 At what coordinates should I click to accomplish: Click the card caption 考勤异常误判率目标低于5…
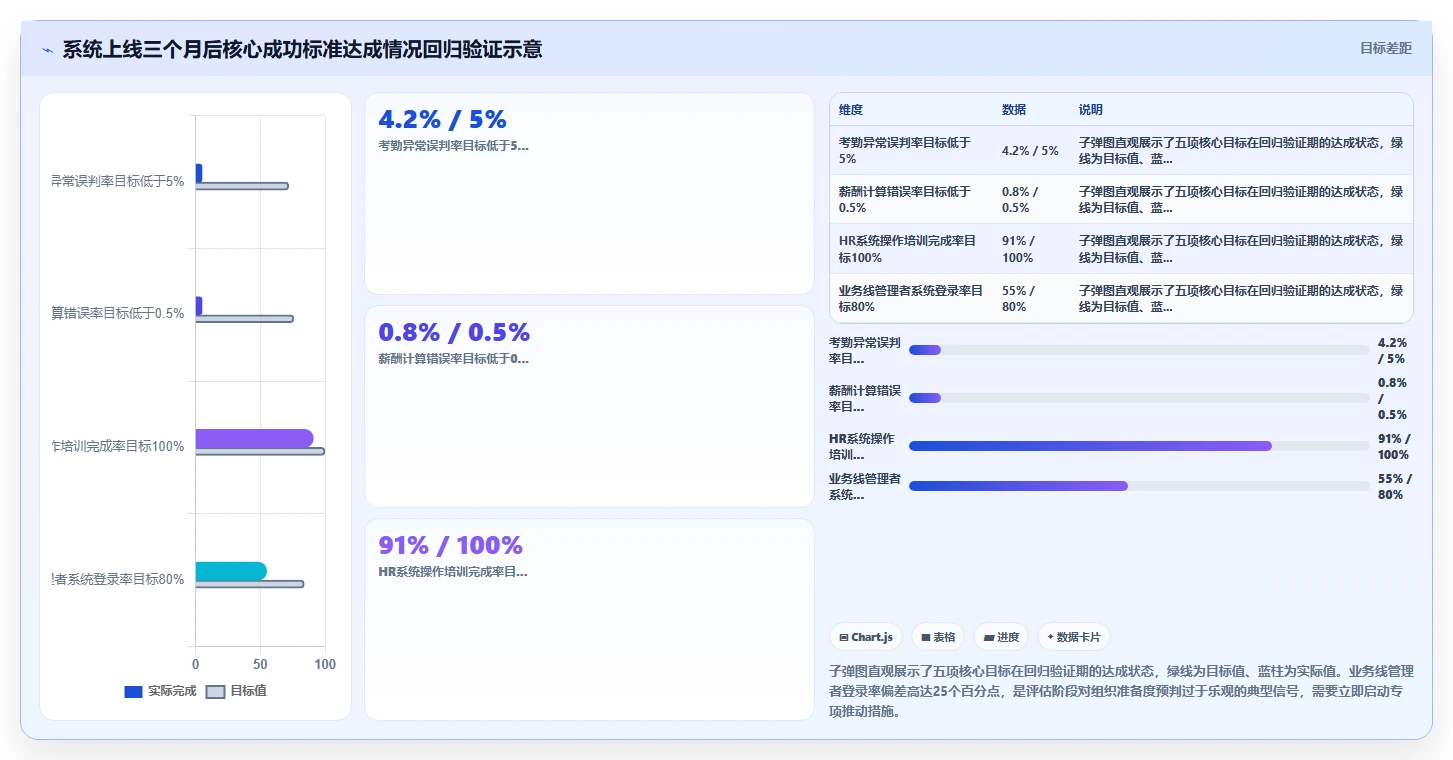point(453,146)
